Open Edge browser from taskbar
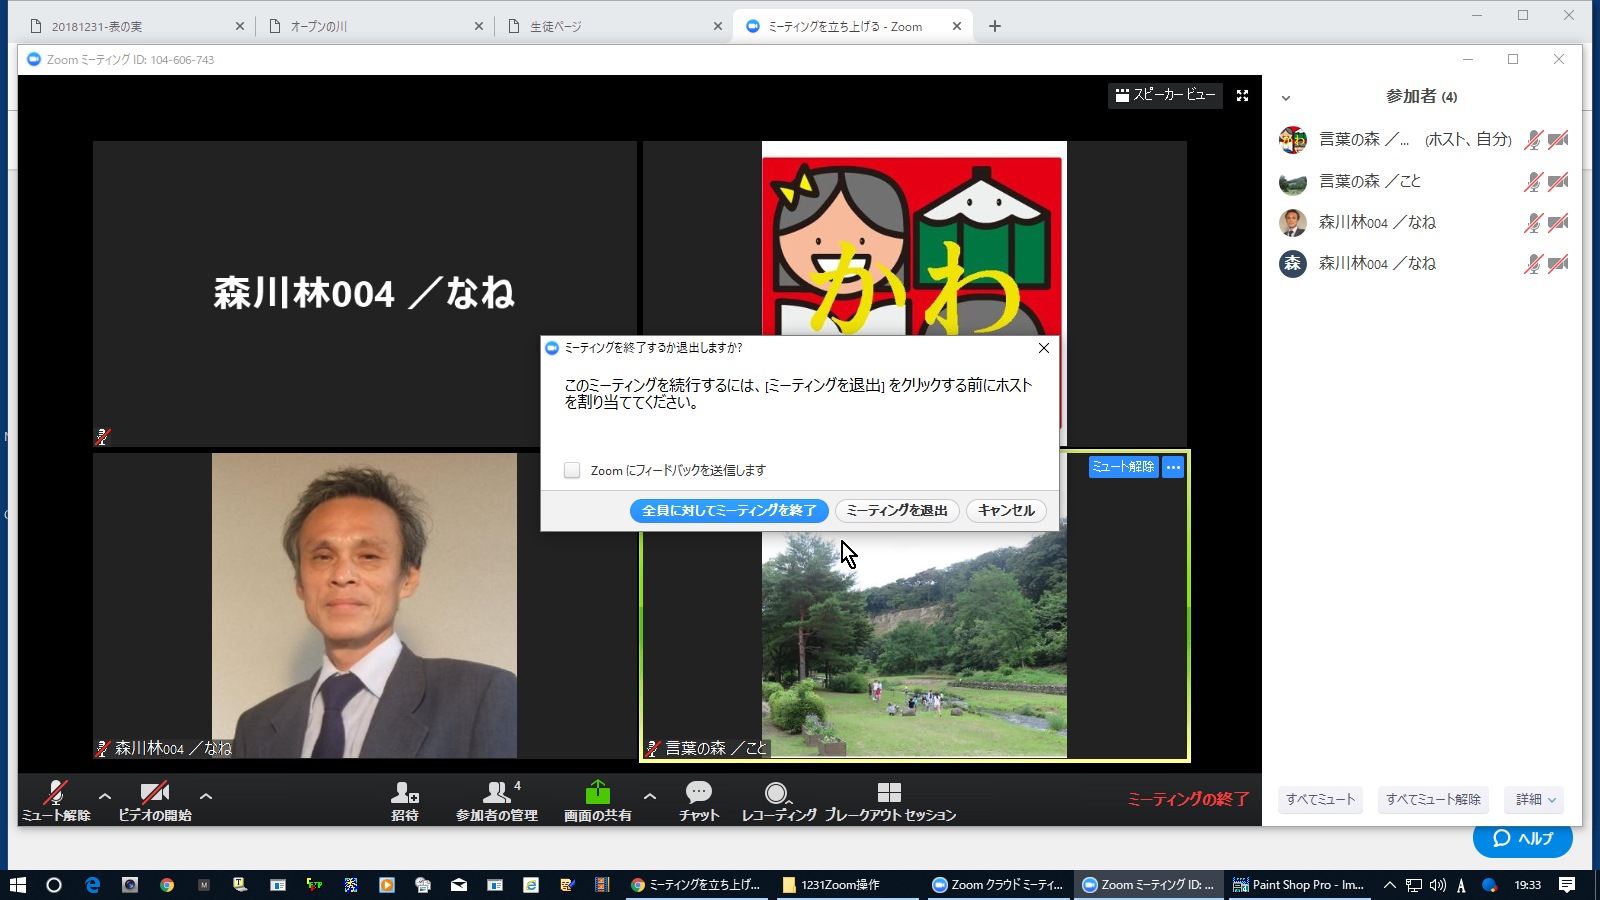 tap(92, 885)
